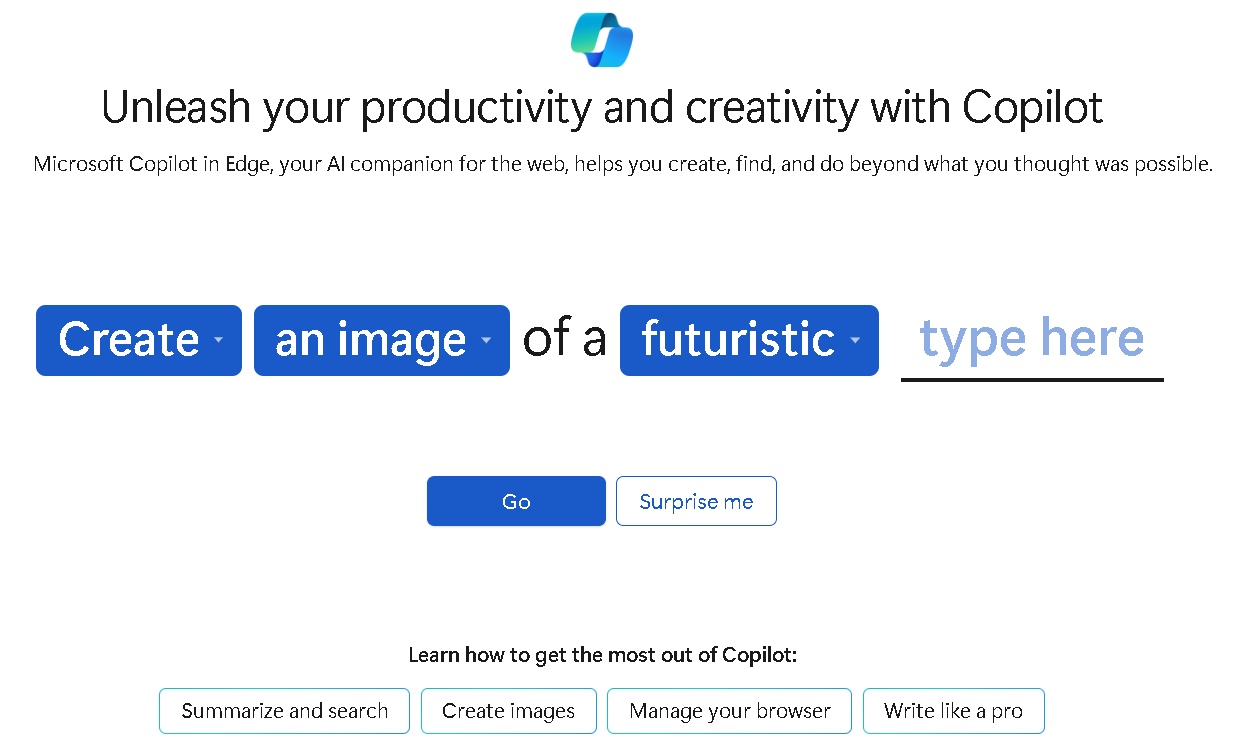The width and height of the screenshot is (1244, 746).
Task: Choose another adjective via the futuristic selector
Action: point(749,340)
